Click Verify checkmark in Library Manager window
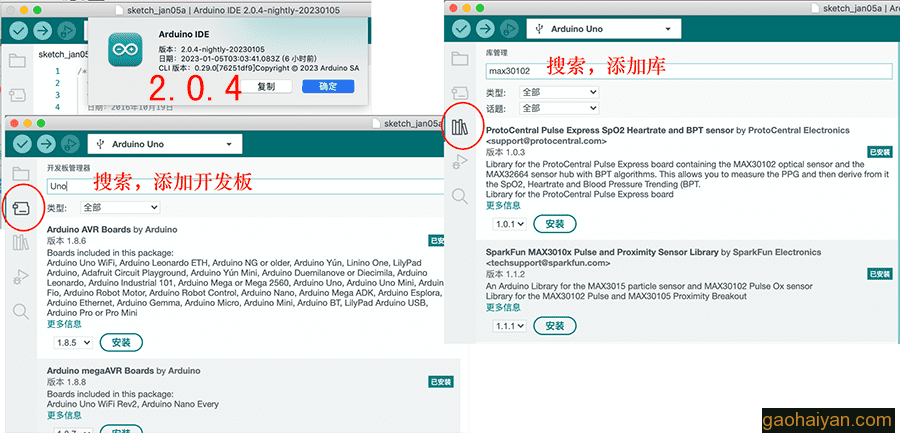900x433 pixels. pos(461,29)
